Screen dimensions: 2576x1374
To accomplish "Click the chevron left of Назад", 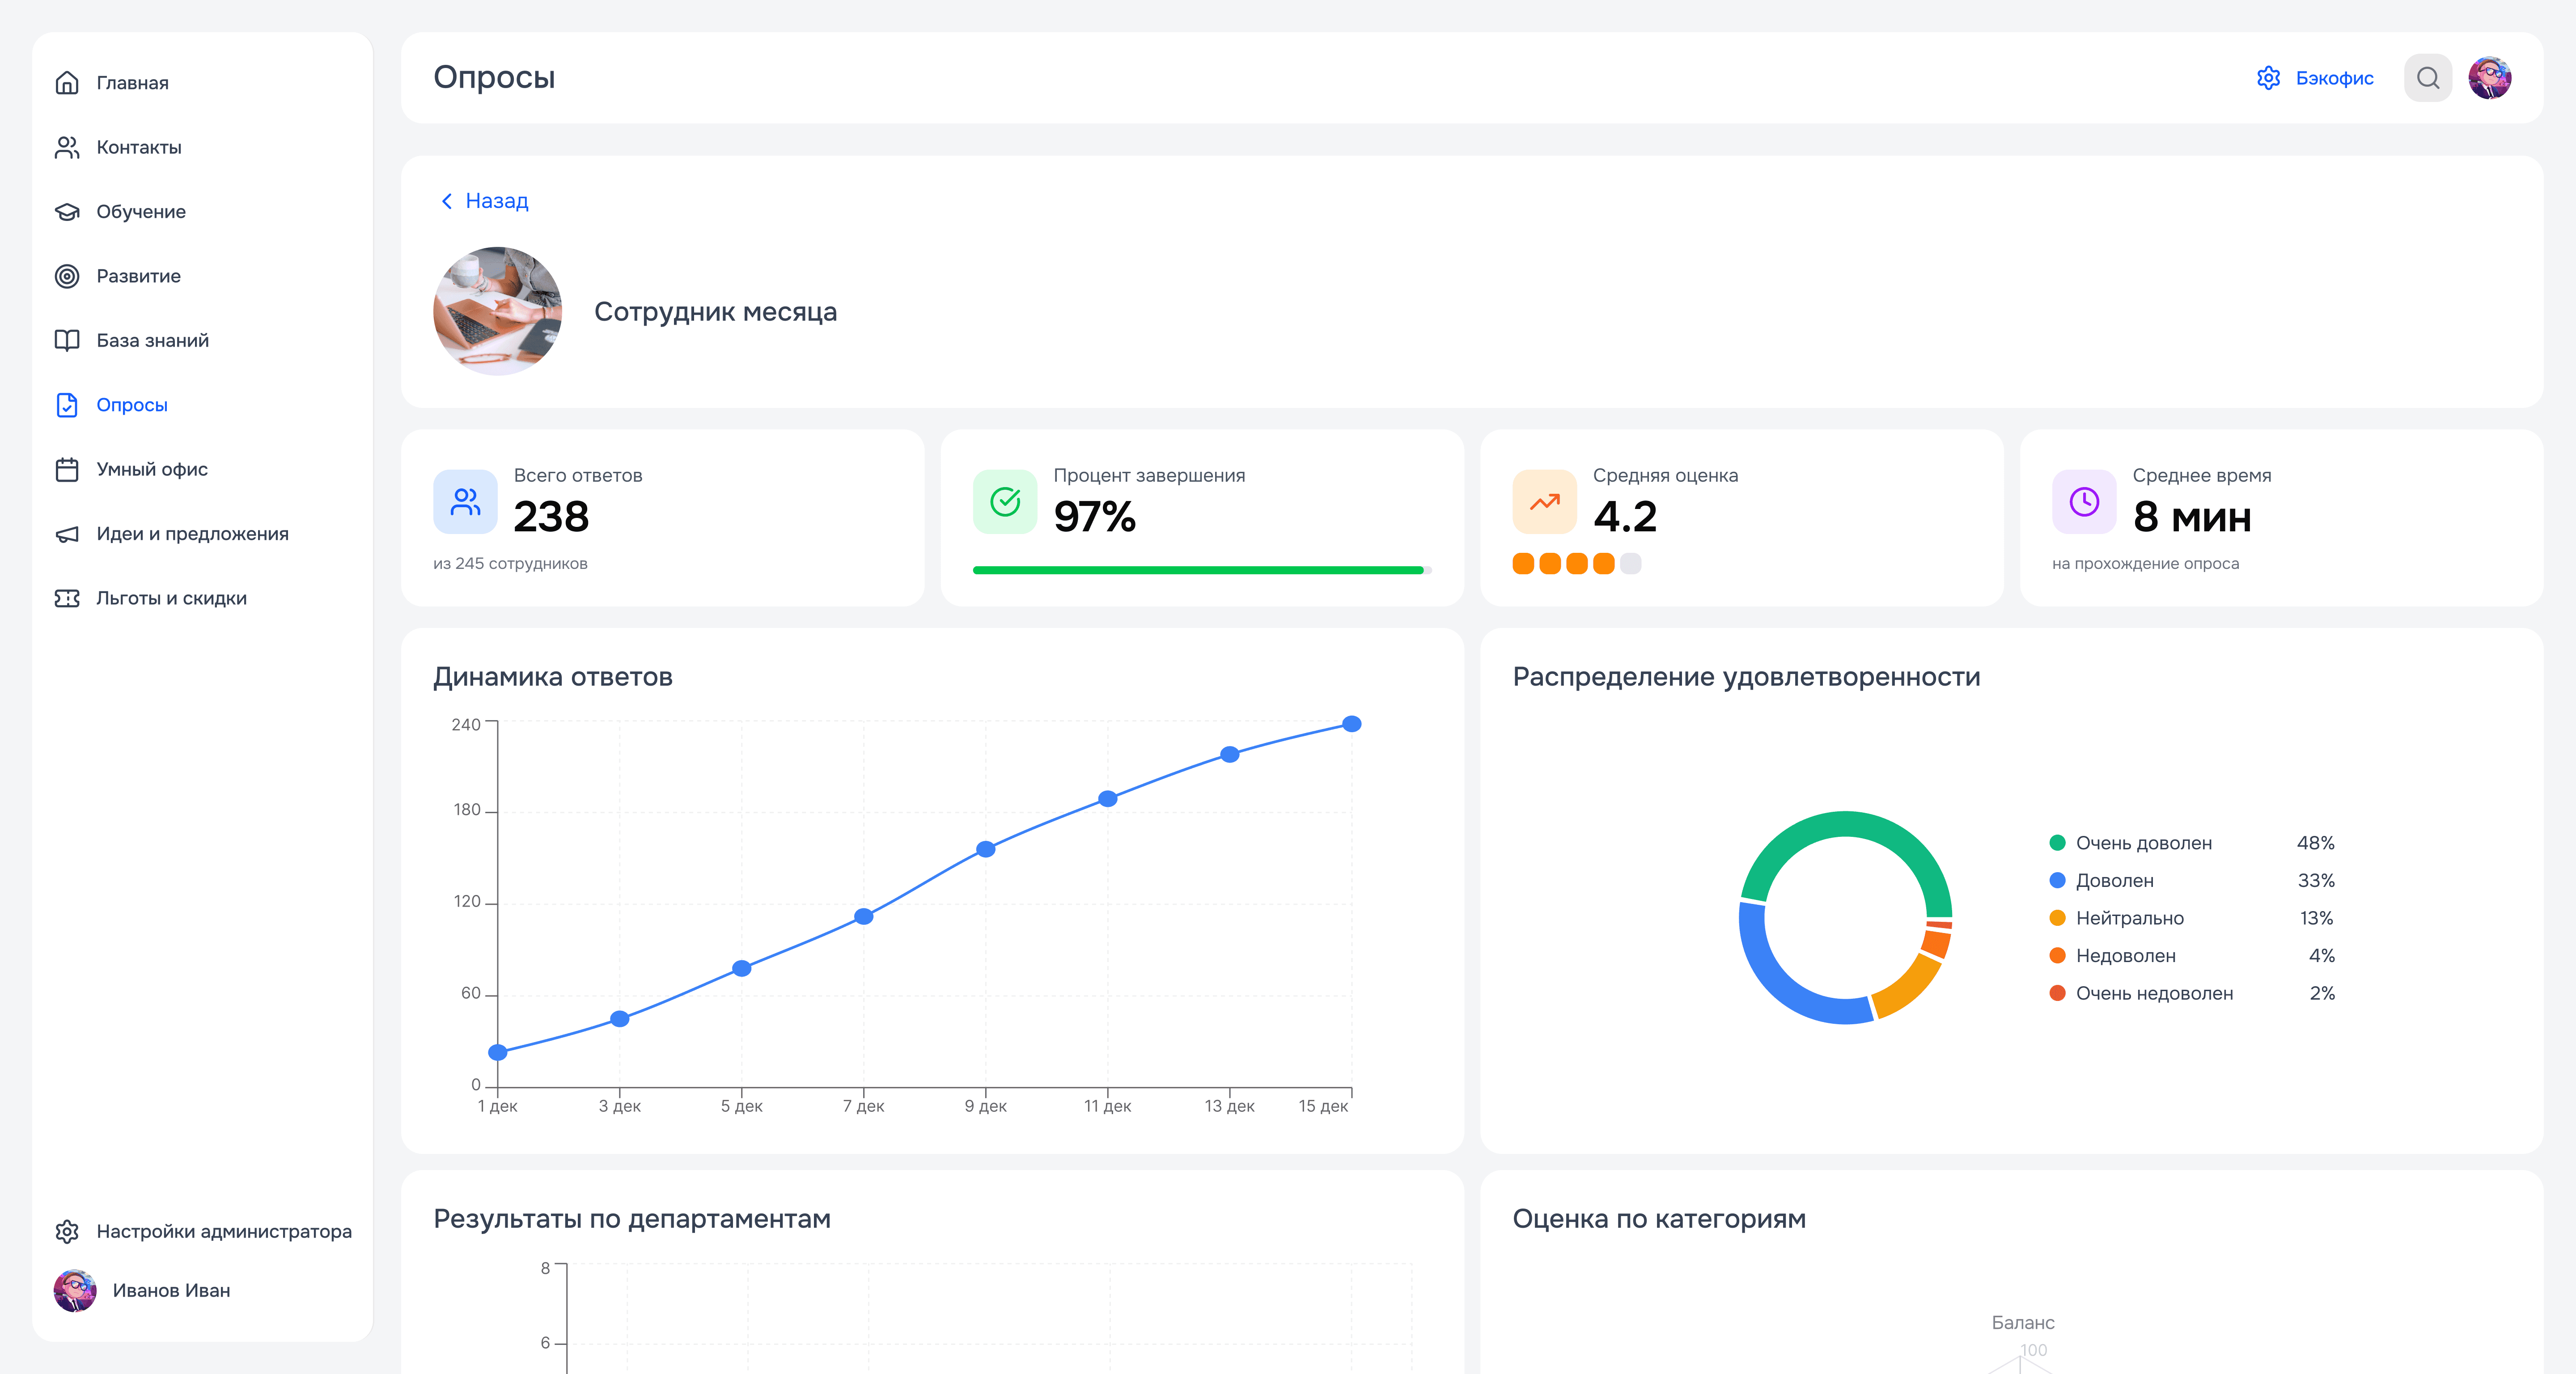I will (x=447, y=201).
